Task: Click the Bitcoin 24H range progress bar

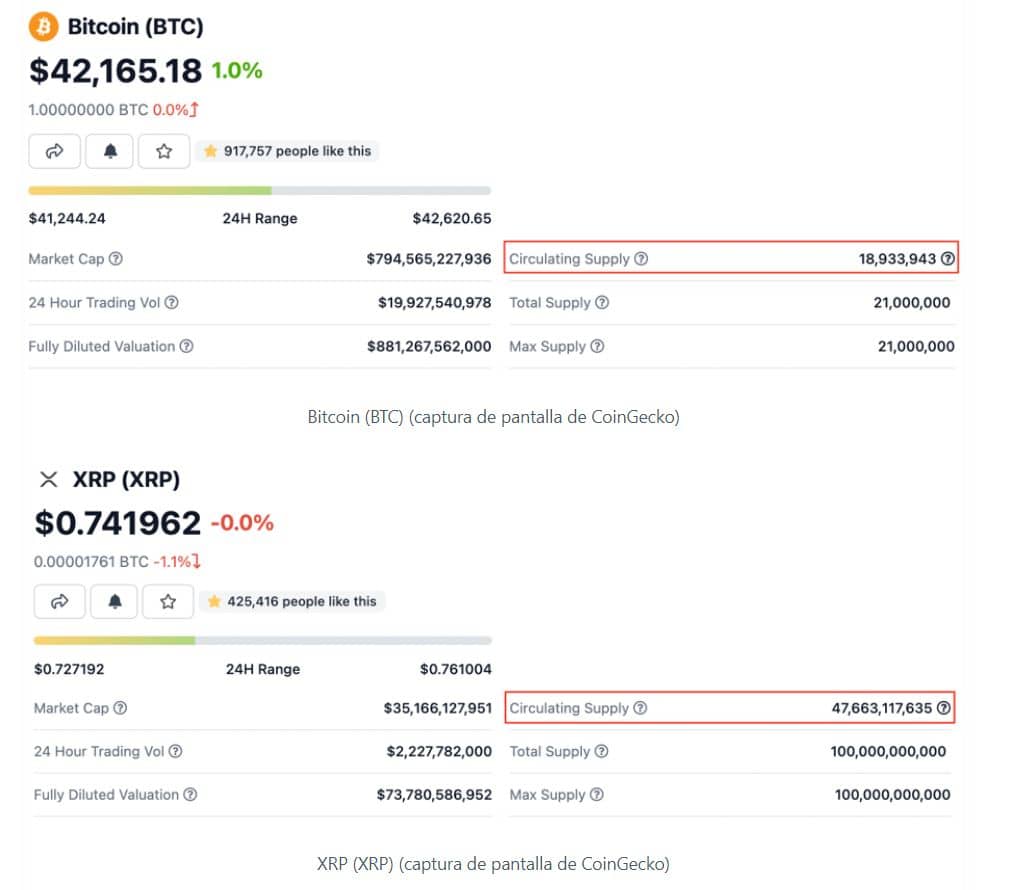Action: (x=259, y=191)
